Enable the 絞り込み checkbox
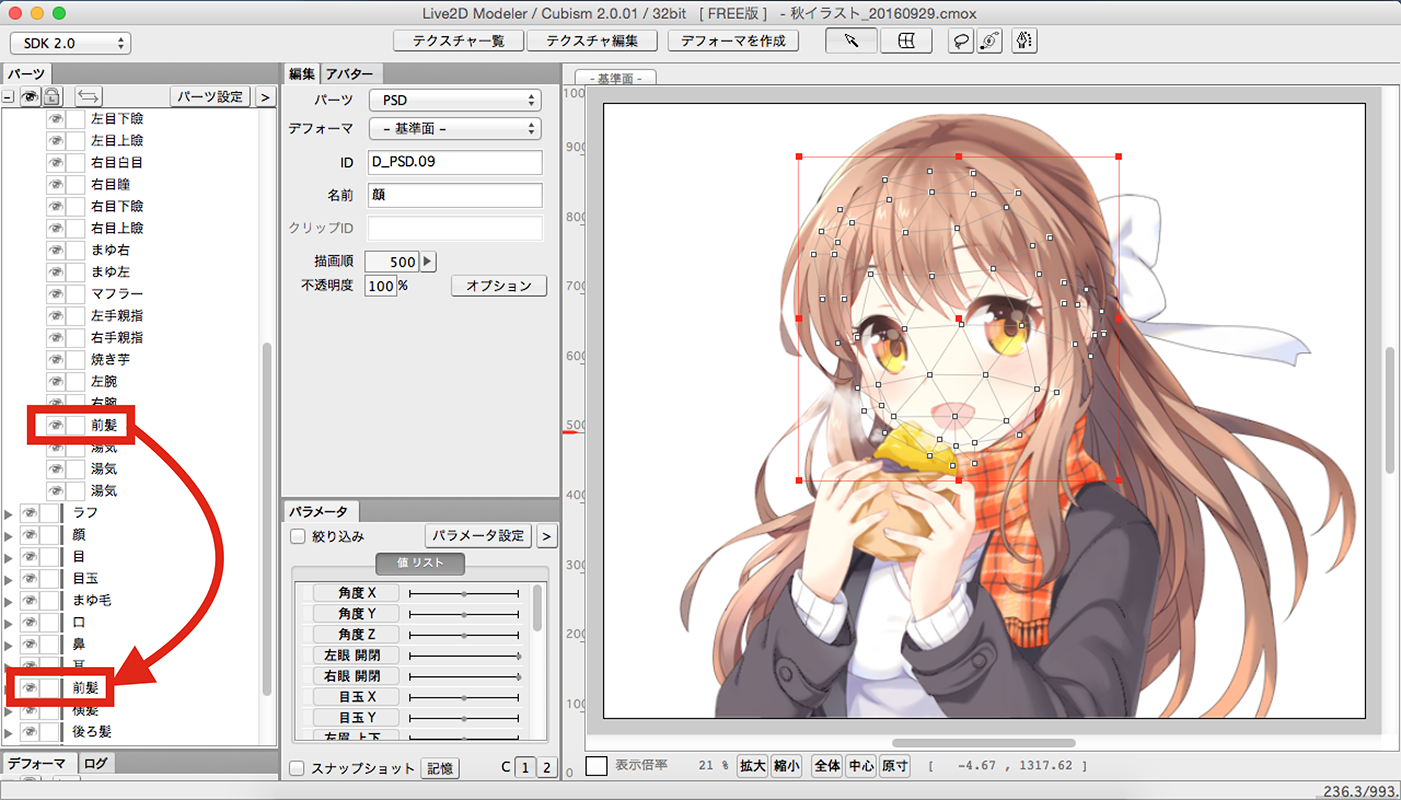Image resolution: width=1401 pixels, height=800 pixels. click(x=297, y=536)
